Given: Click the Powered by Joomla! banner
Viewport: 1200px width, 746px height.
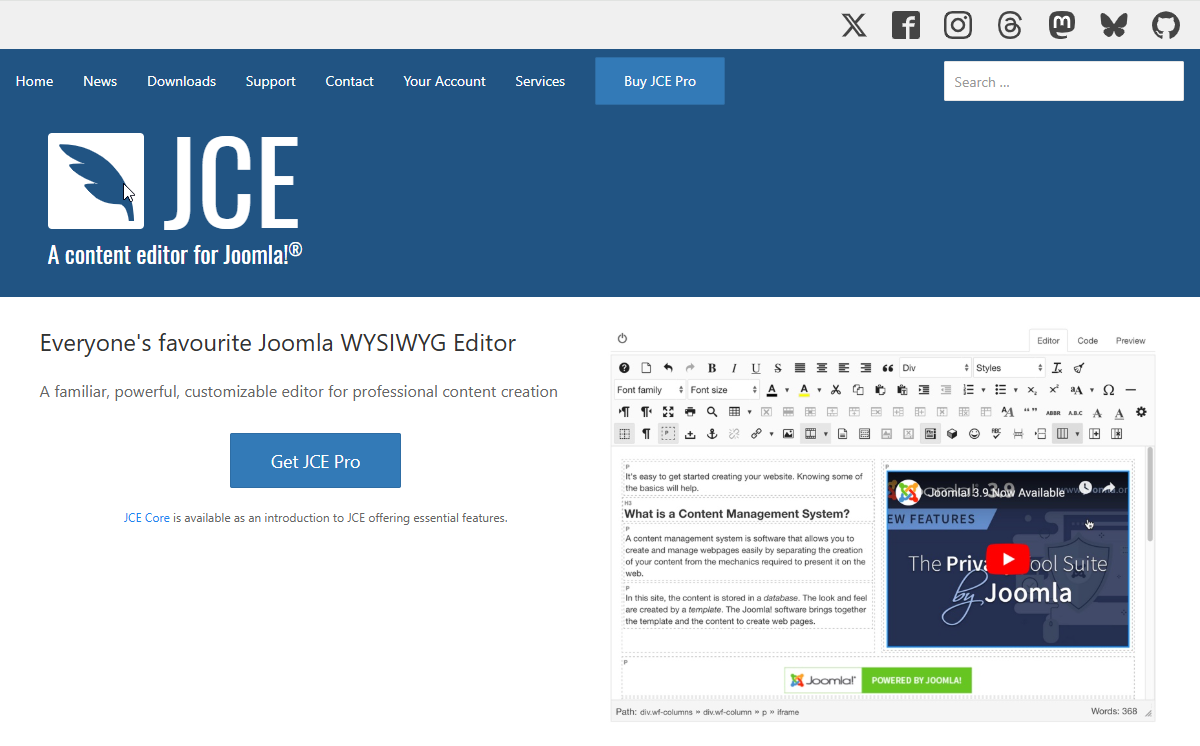Looking at the screenshot, I should (878, 680).
